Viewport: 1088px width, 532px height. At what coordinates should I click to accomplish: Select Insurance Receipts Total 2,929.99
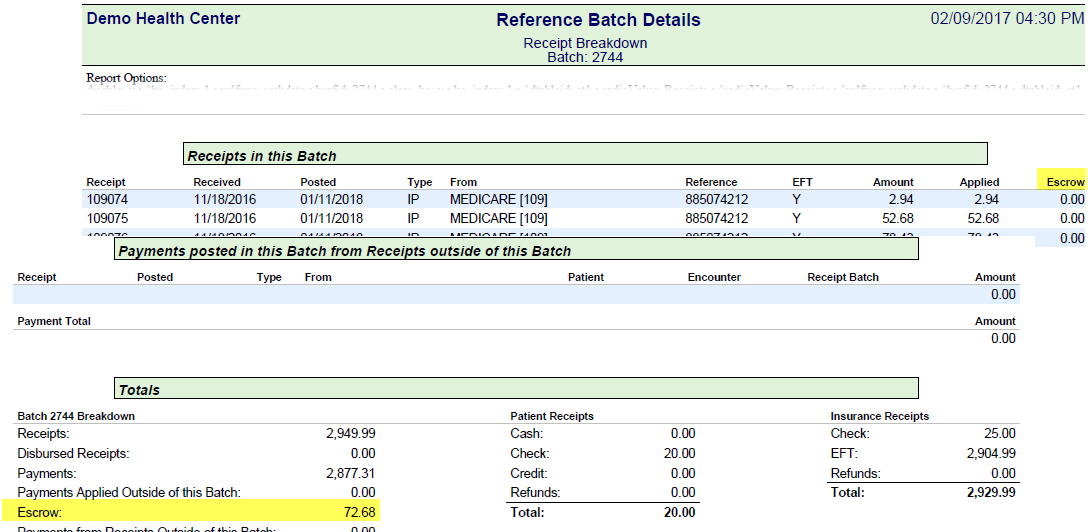click(991, 493)
